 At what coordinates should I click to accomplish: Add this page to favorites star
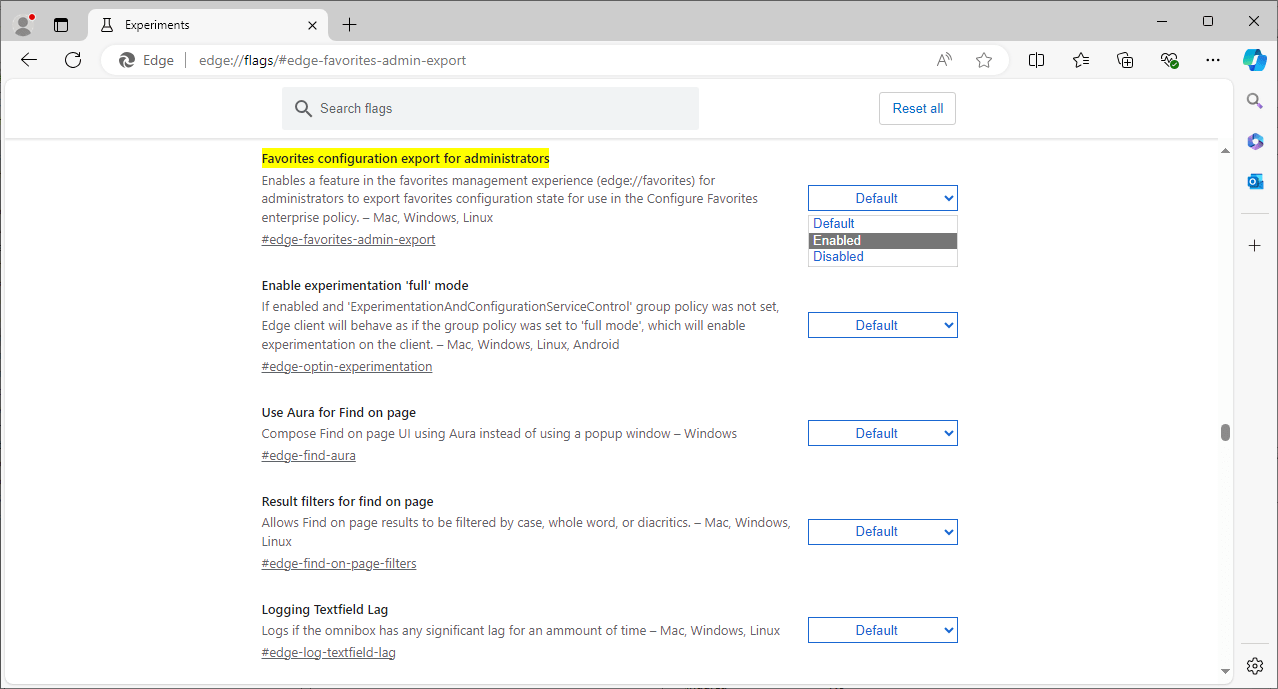point(984,60)
